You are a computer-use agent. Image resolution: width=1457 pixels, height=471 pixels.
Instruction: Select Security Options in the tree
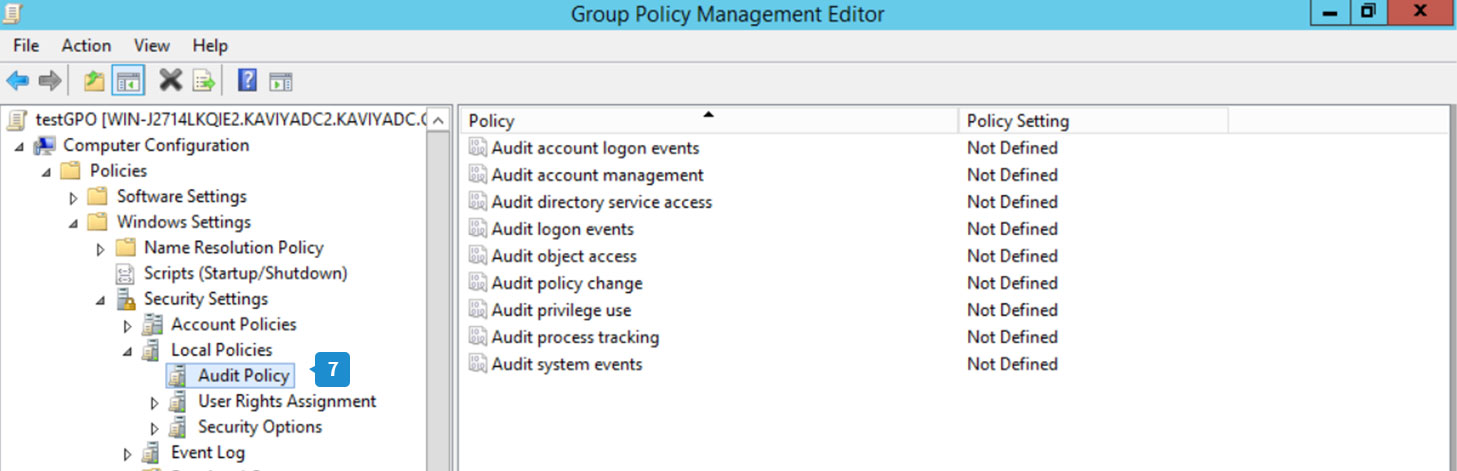pos(259,427)
